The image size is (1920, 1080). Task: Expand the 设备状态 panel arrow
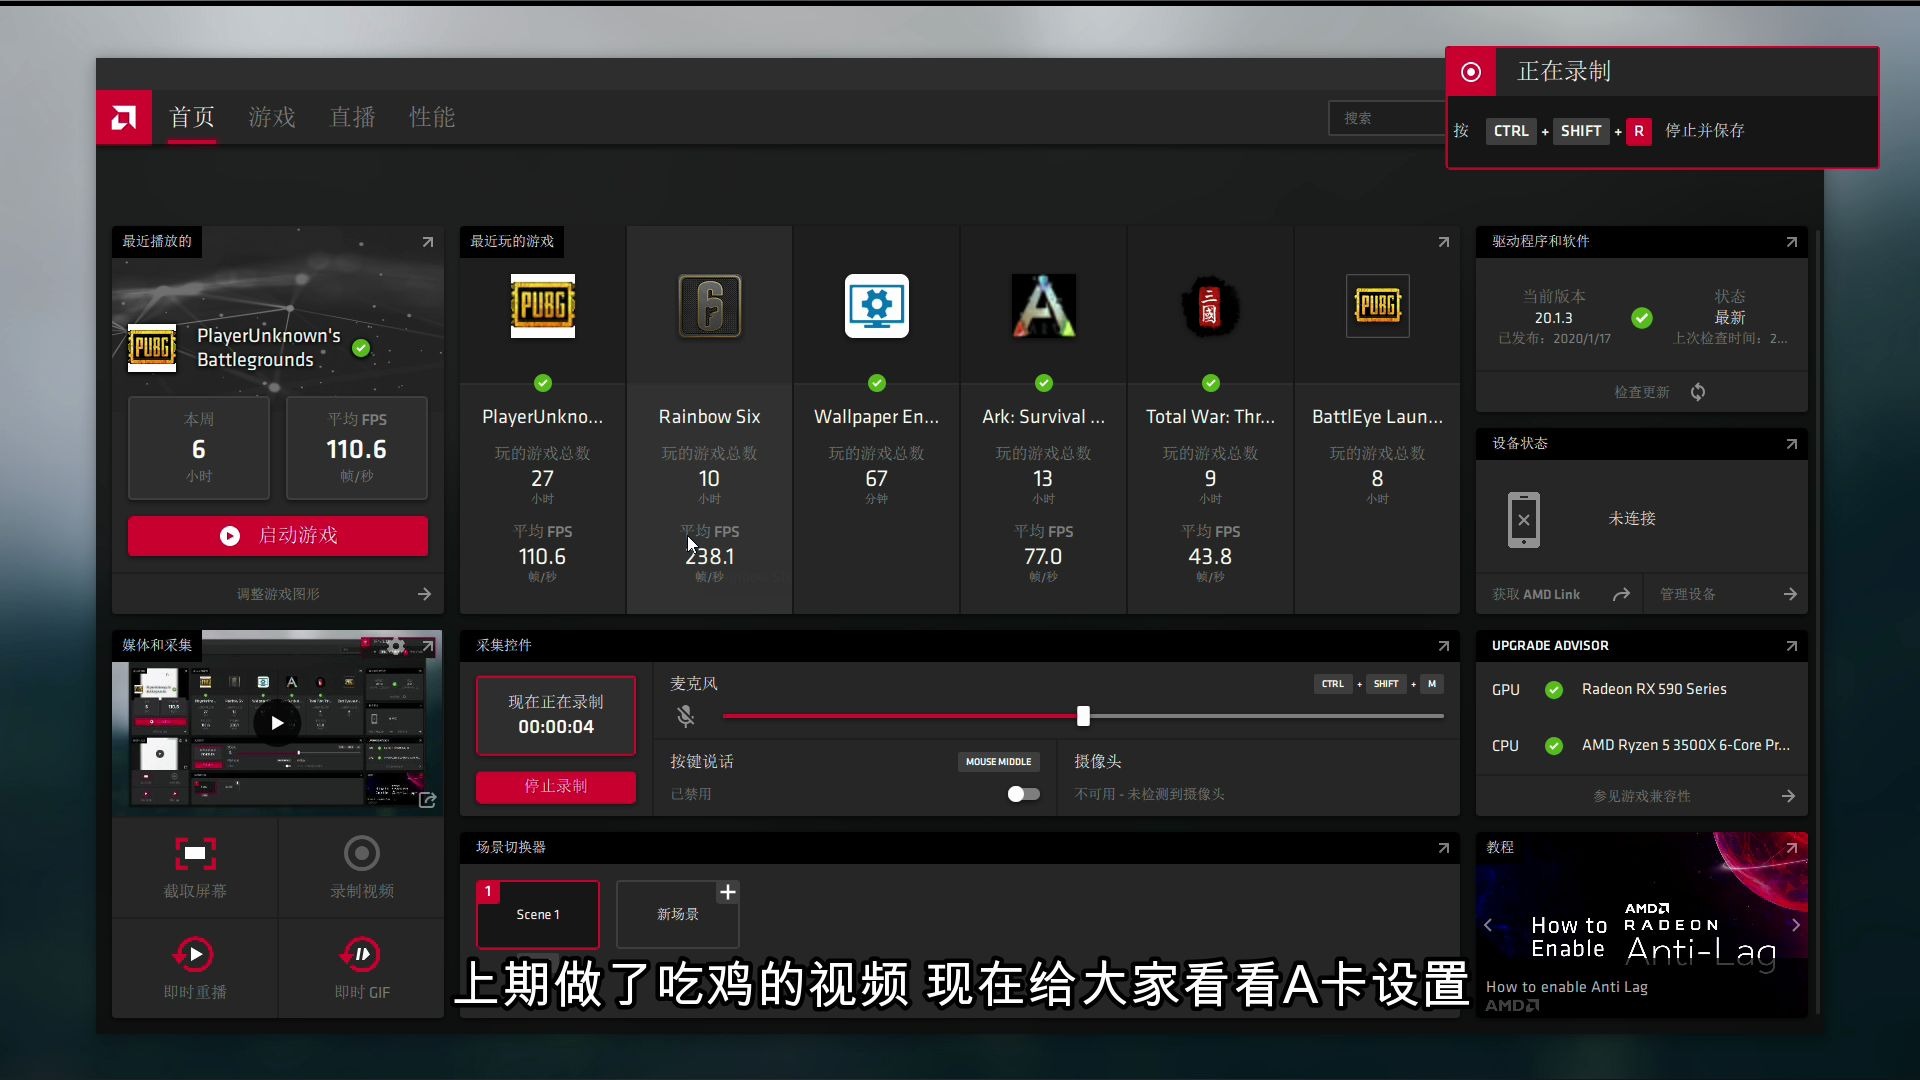pyautogui.click(x=1792, y=444)
